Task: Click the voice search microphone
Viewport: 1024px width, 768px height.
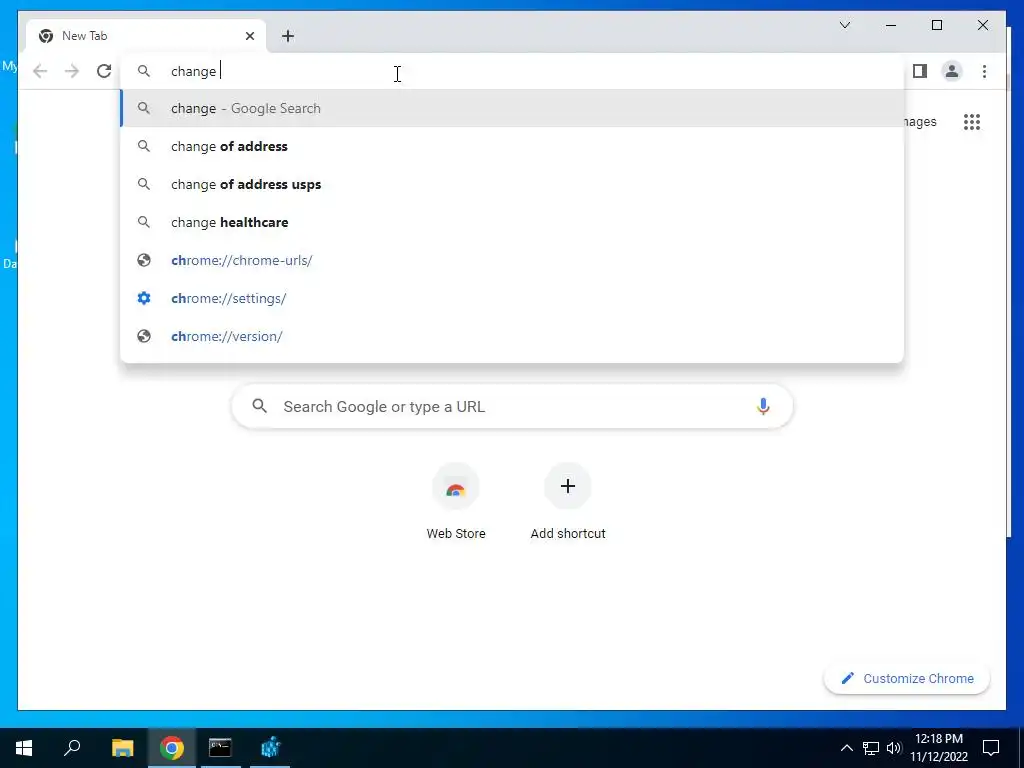Action: coord(763,406)
